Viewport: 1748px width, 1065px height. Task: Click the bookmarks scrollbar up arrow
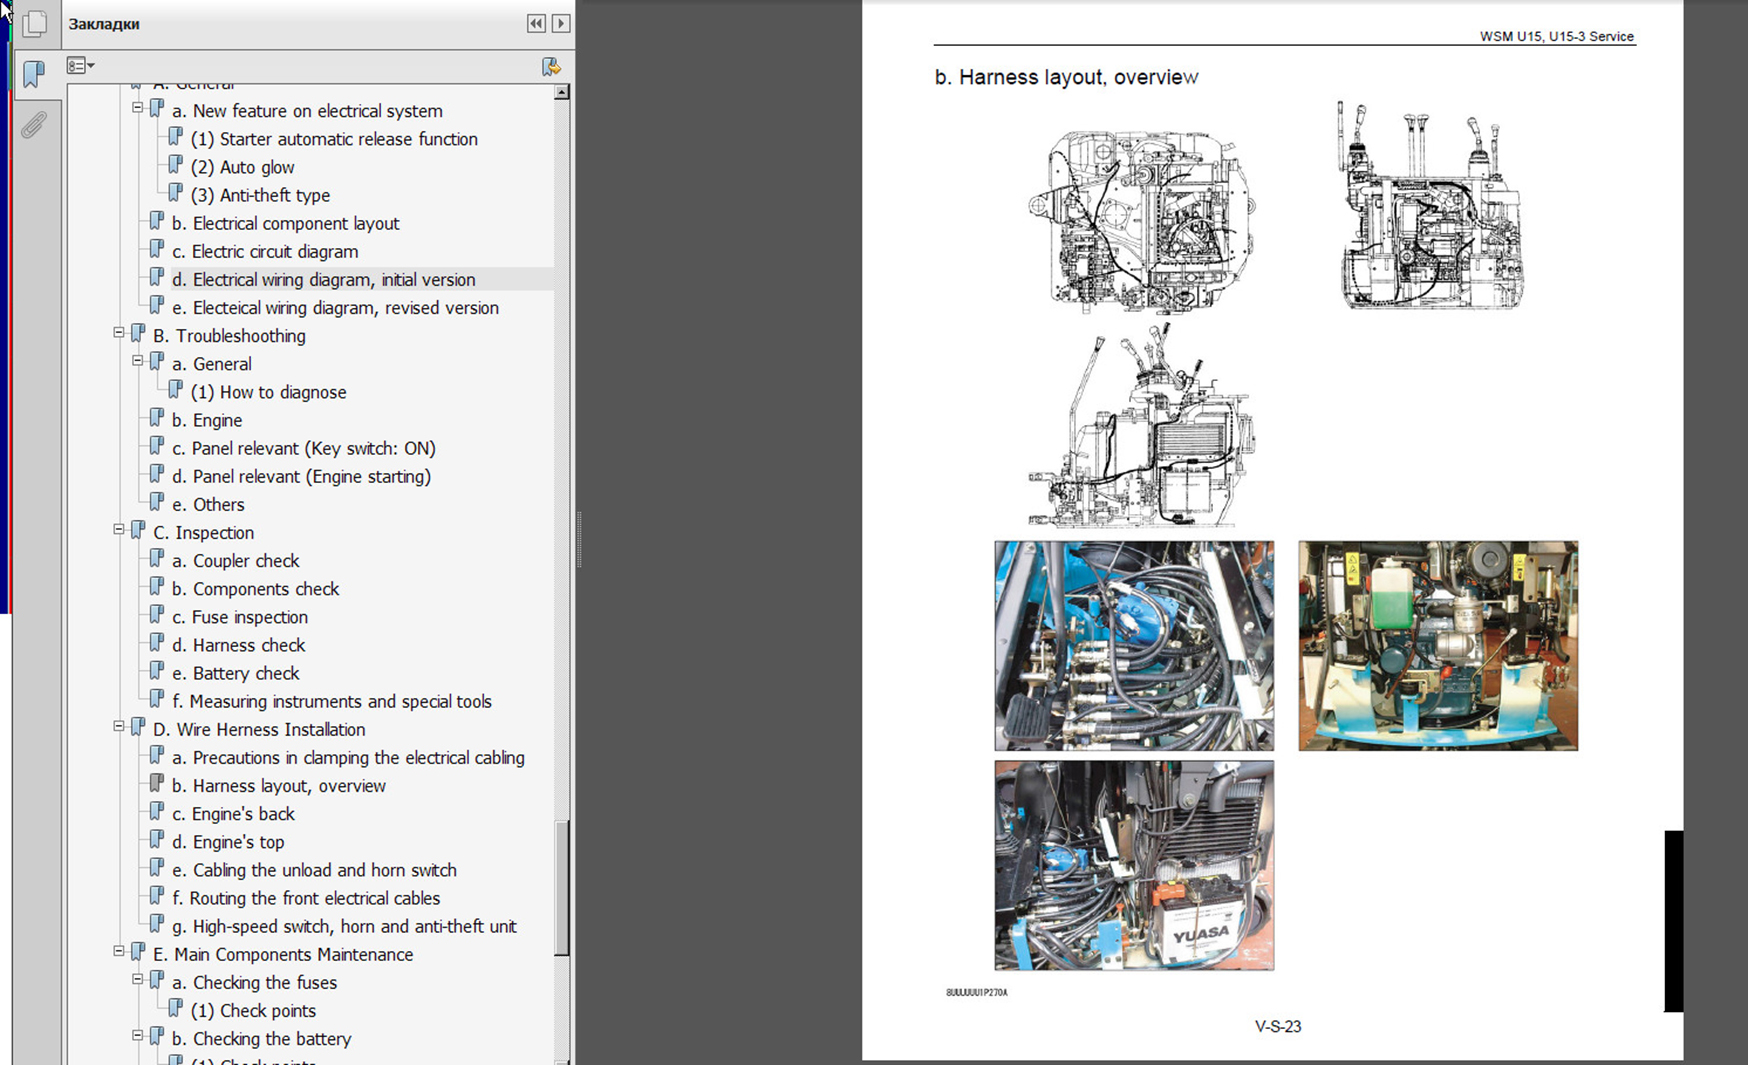(x=562, y=92)
